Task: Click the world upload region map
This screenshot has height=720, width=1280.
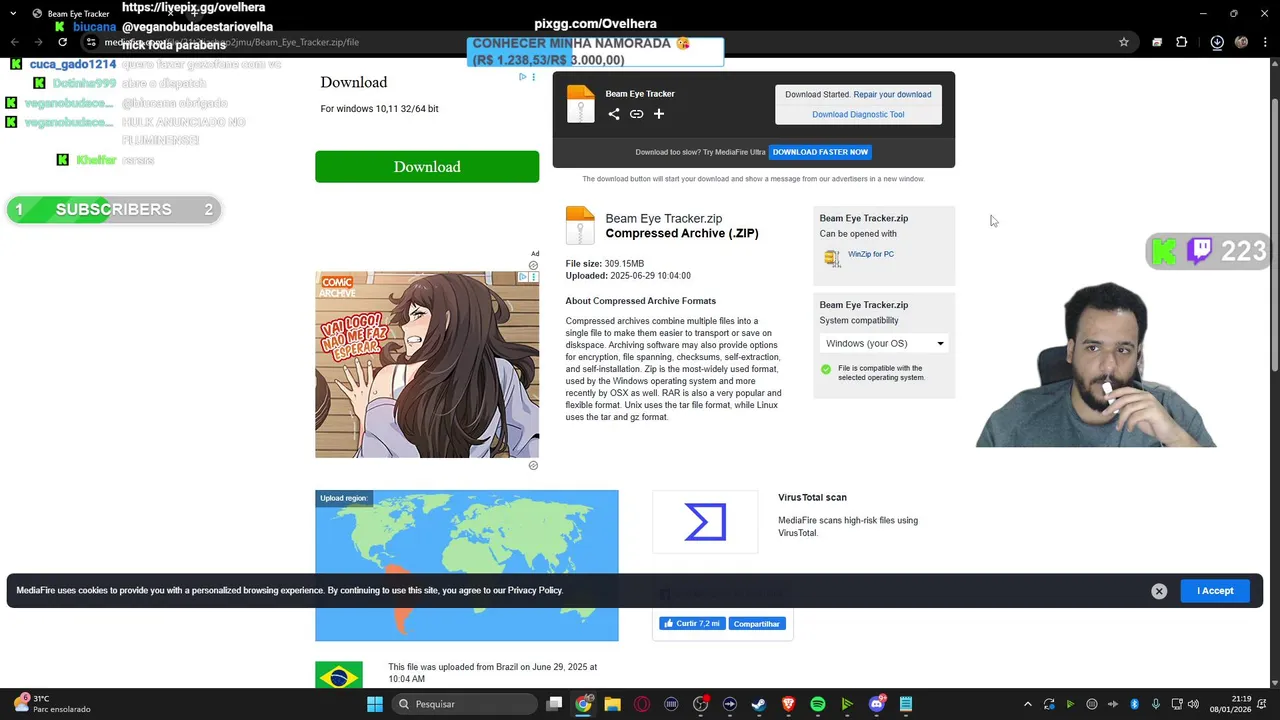Action: [x=467, y=565]
